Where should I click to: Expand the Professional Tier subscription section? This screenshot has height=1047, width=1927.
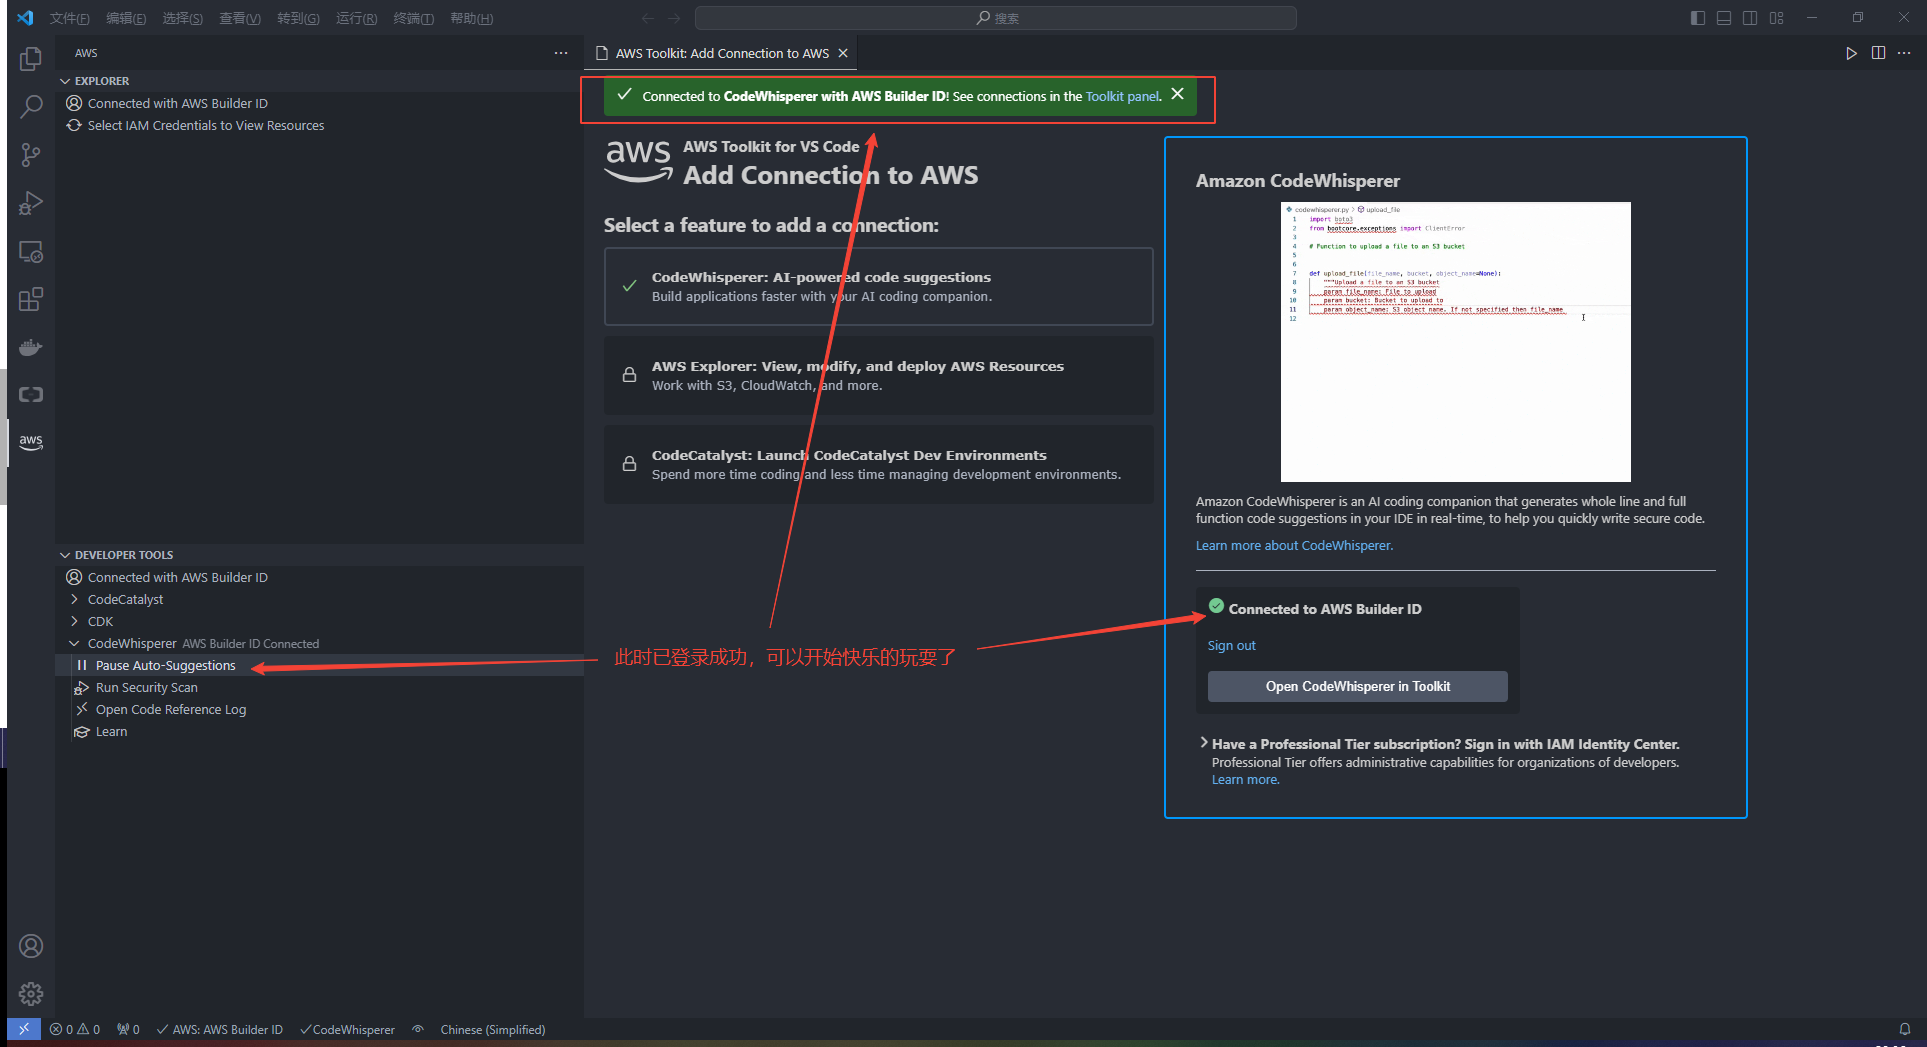coord(1204,743)
